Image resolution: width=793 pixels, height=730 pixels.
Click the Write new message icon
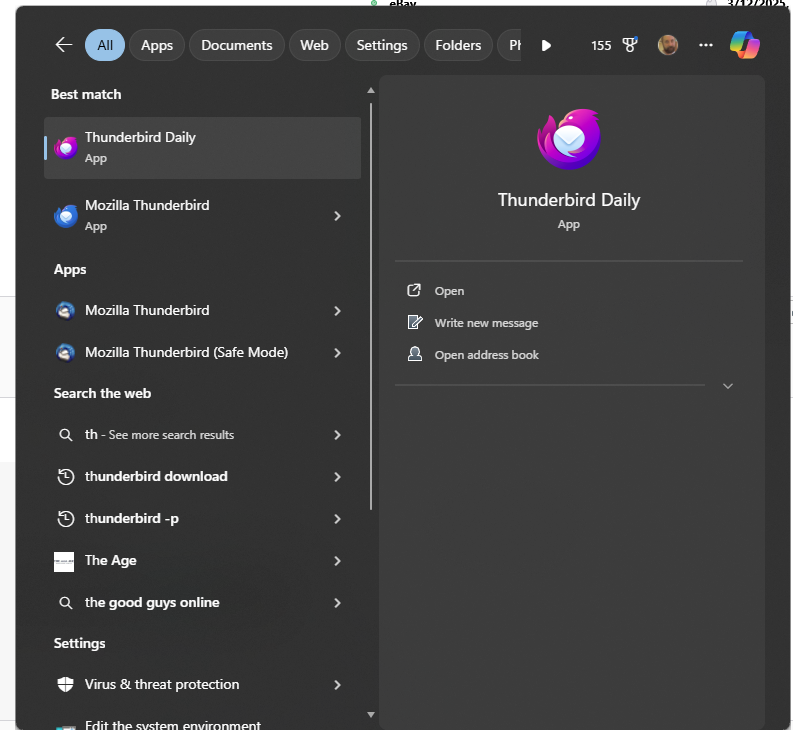pos(415,322)
